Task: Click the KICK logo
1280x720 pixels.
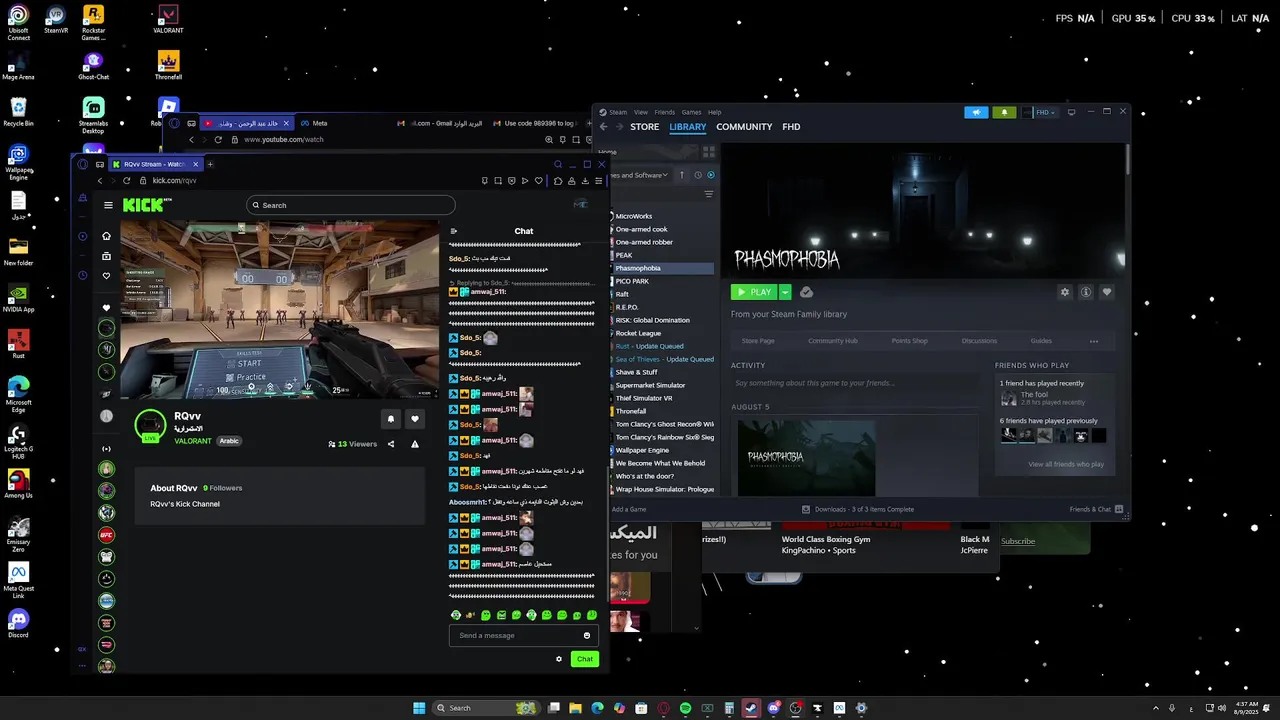Action: point(146,205)
